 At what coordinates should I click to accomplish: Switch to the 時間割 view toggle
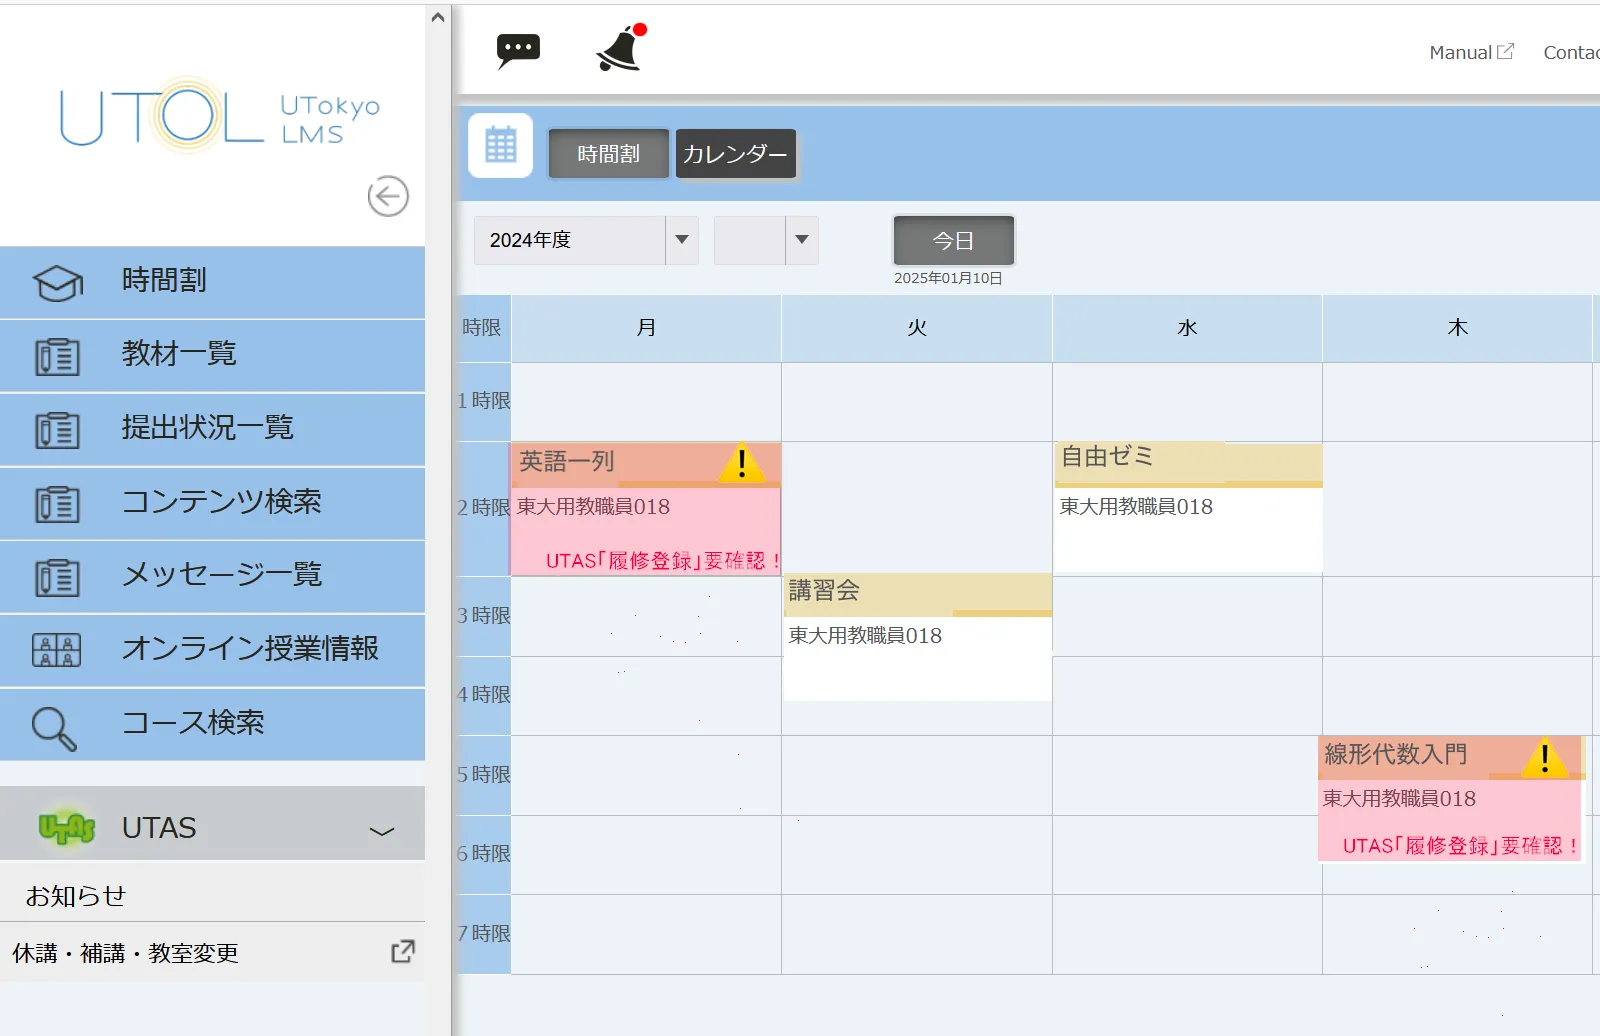608,154
